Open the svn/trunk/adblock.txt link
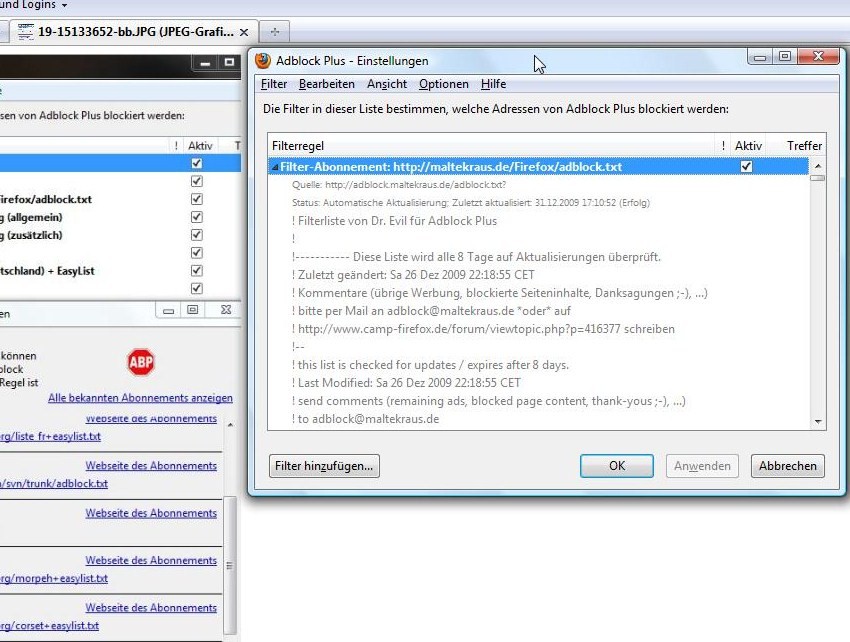The width and height of the screenshot is (850, 642). [x=54, y=484]
